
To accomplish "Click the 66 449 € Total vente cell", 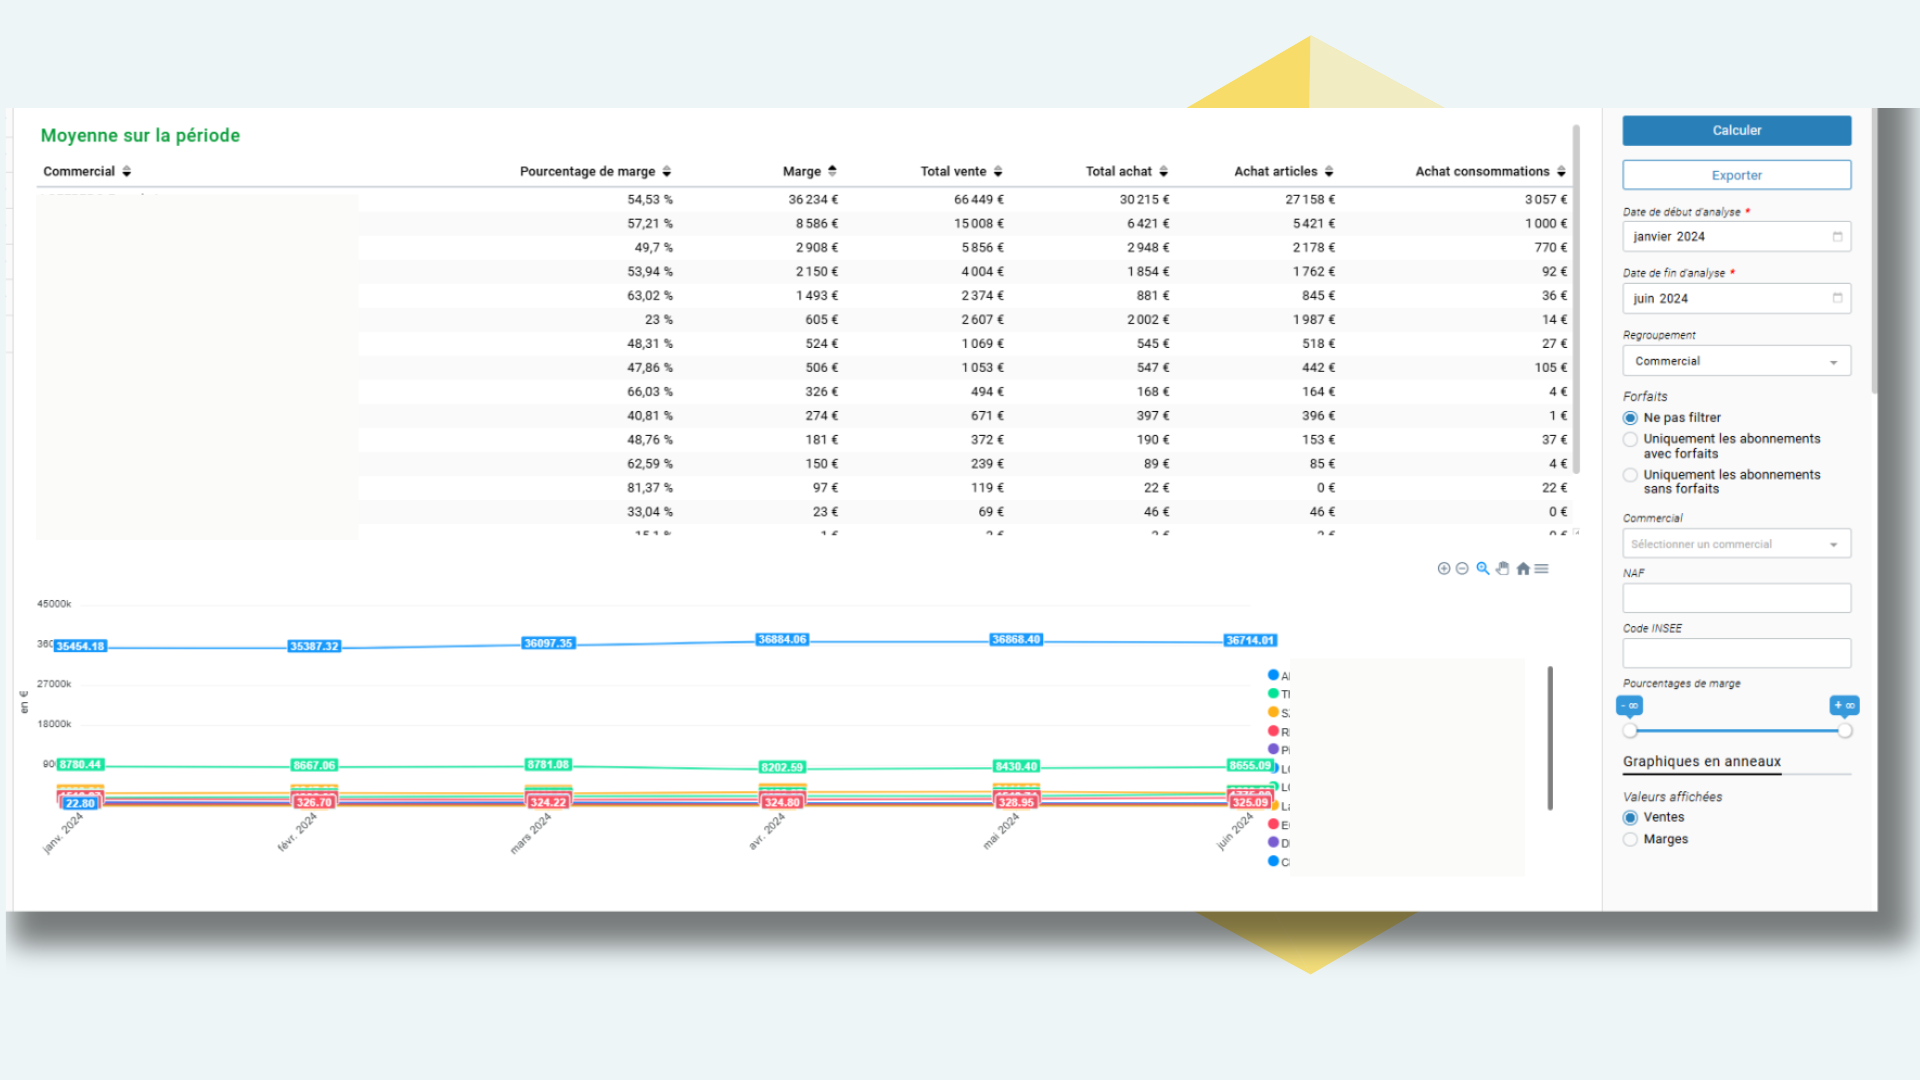I will 979,200.
